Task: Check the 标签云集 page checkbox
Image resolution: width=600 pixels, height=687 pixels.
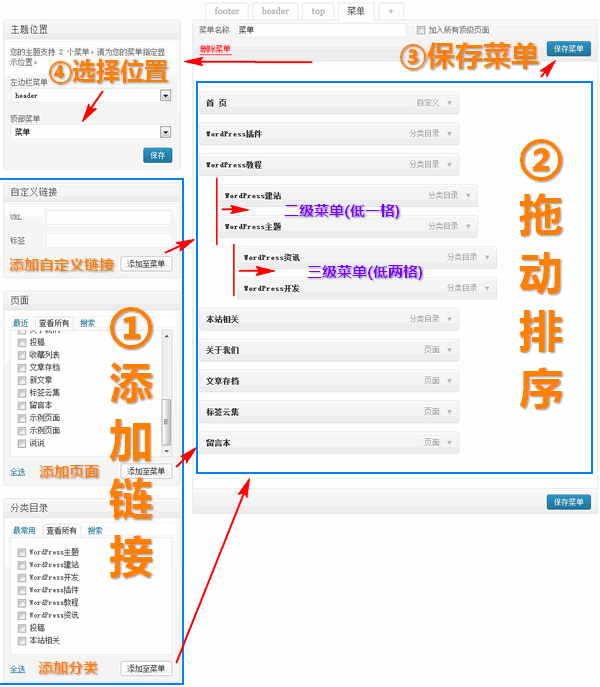Action: [21, 393]
